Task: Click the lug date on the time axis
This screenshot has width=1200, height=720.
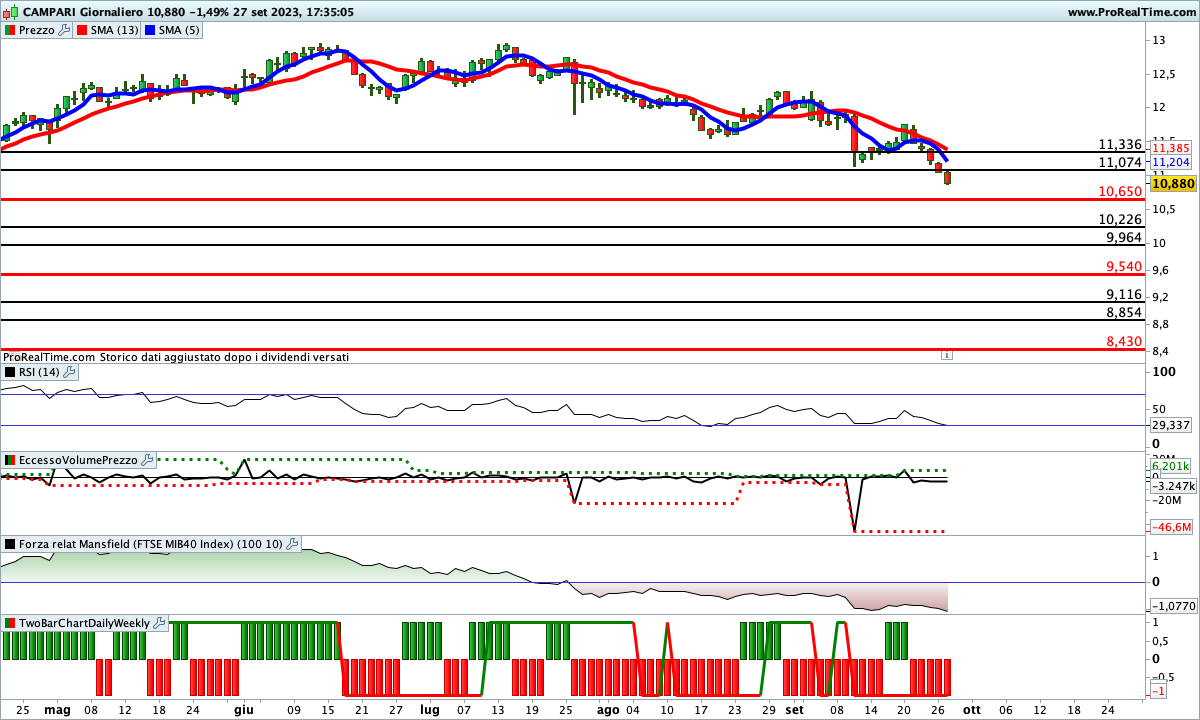Action: point(430,710)
